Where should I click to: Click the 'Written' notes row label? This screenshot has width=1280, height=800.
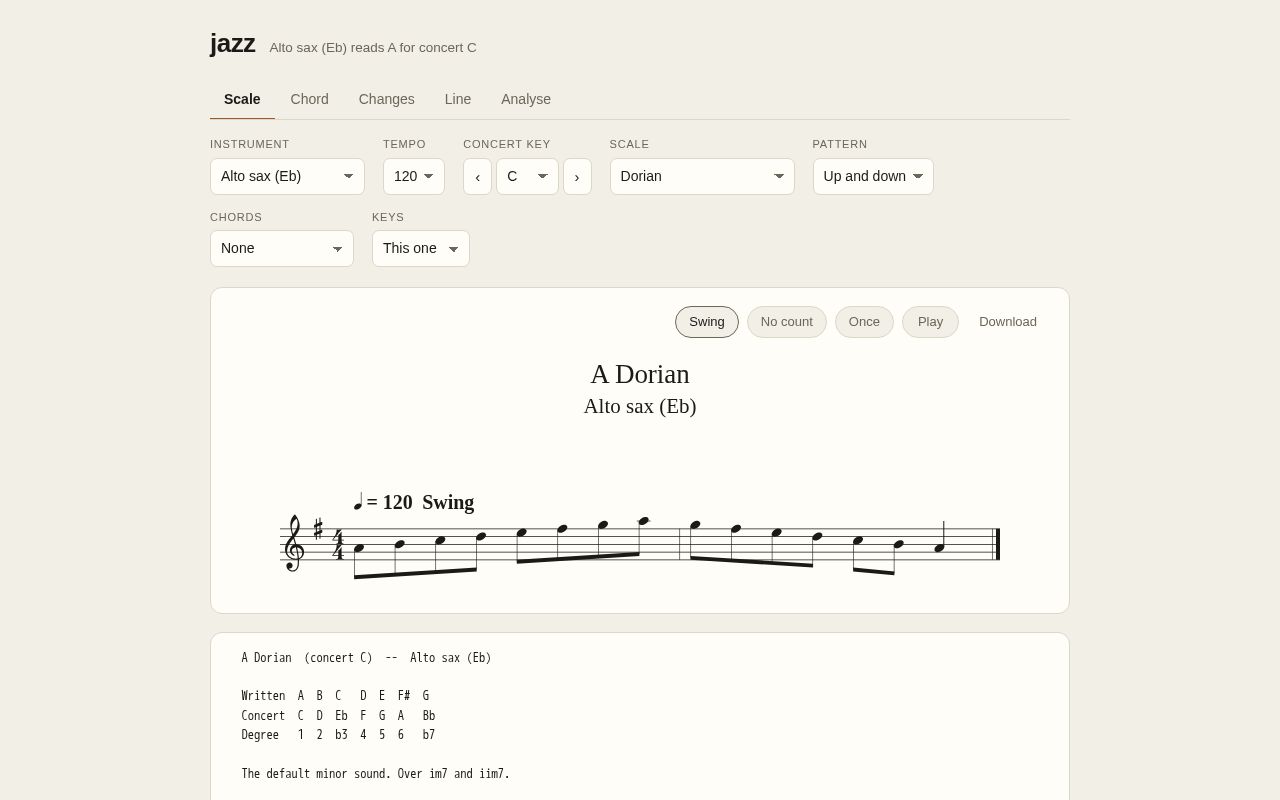point(263,696)
